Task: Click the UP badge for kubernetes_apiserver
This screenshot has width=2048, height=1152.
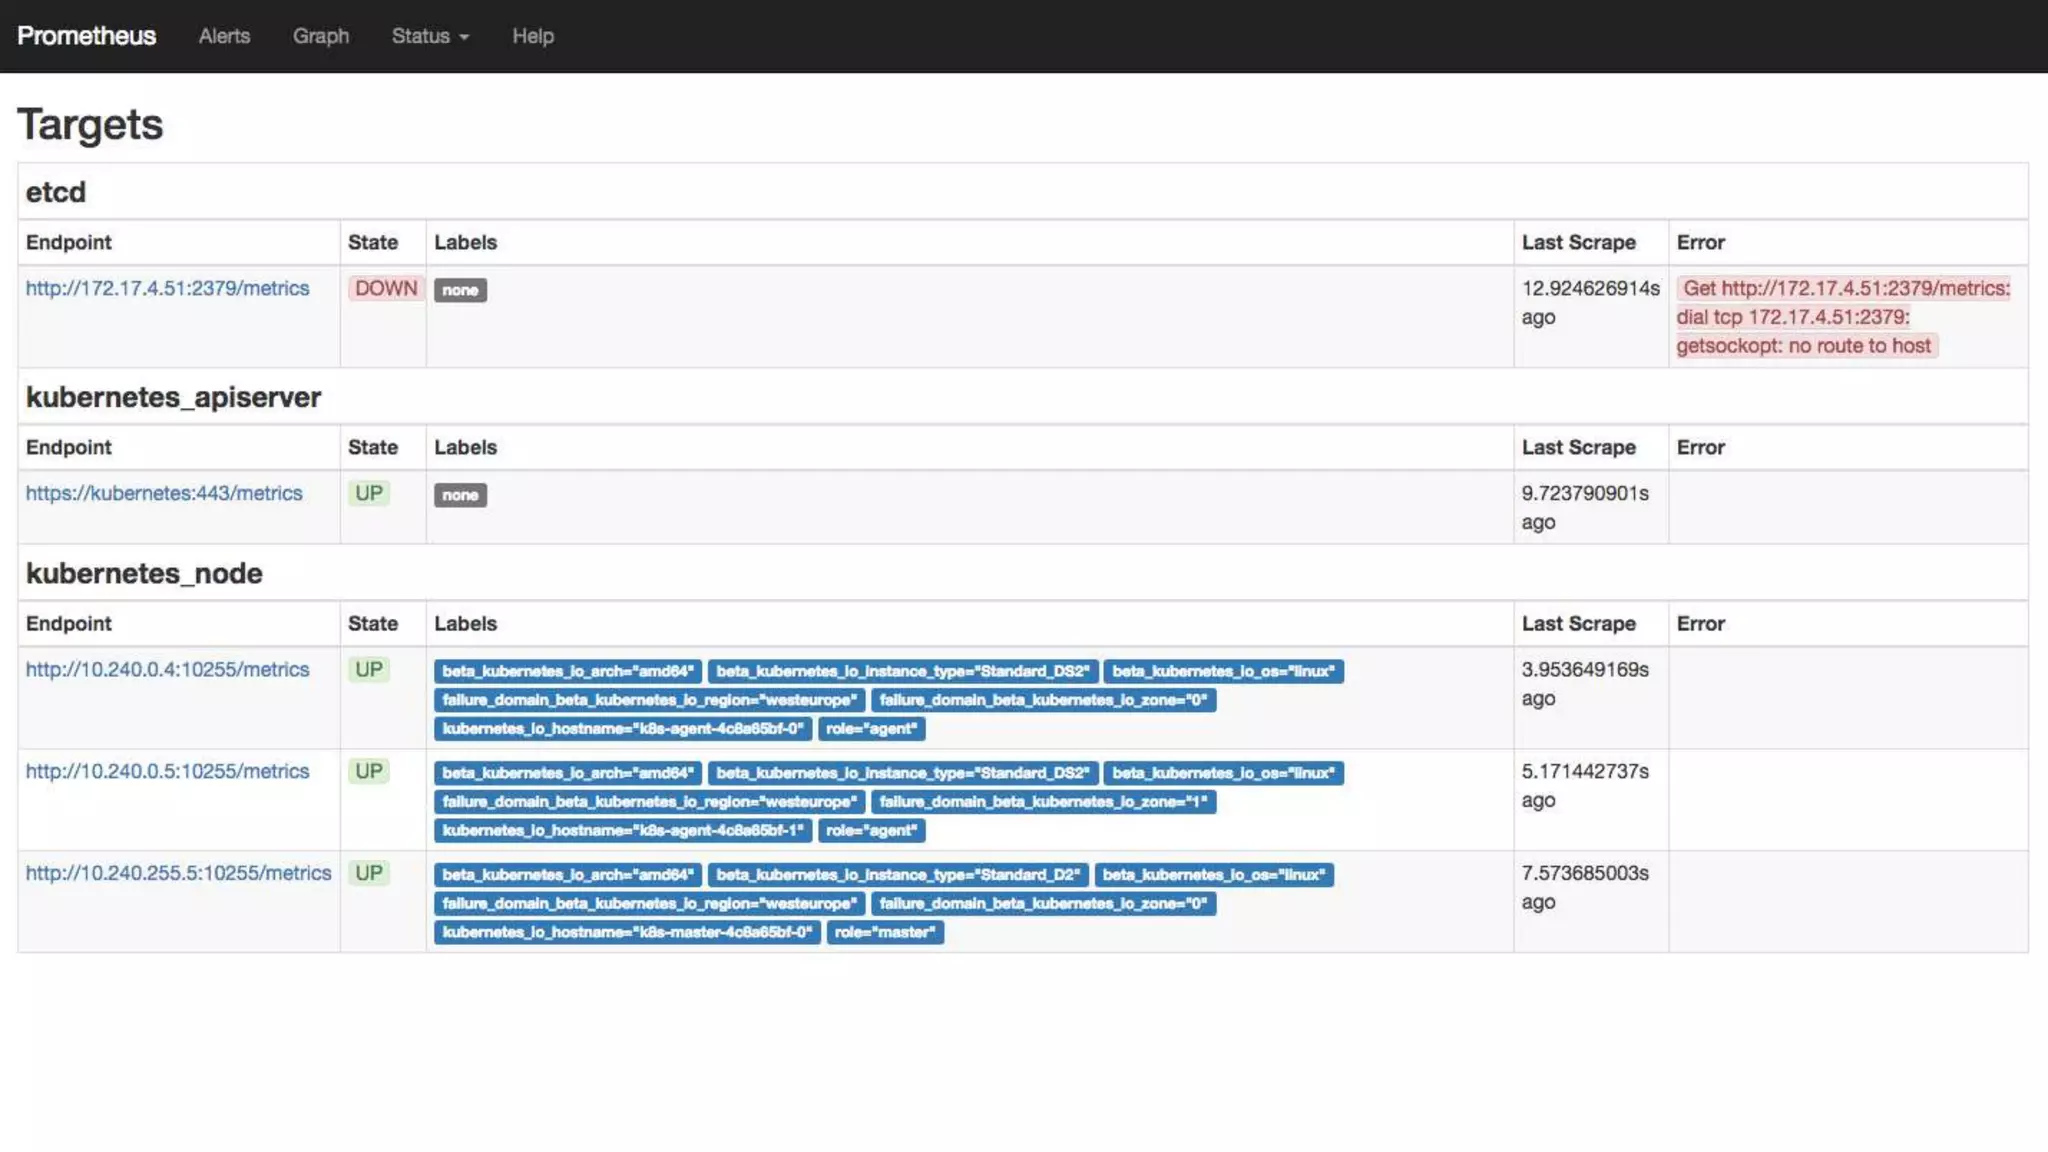Action: point(369,493)
